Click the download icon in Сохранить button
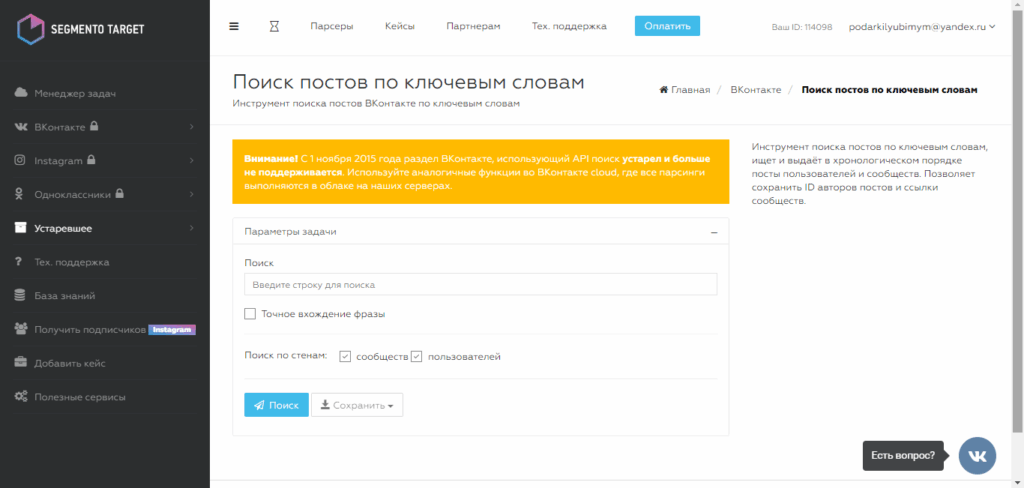1024x488 pixels. pos(325,404)
